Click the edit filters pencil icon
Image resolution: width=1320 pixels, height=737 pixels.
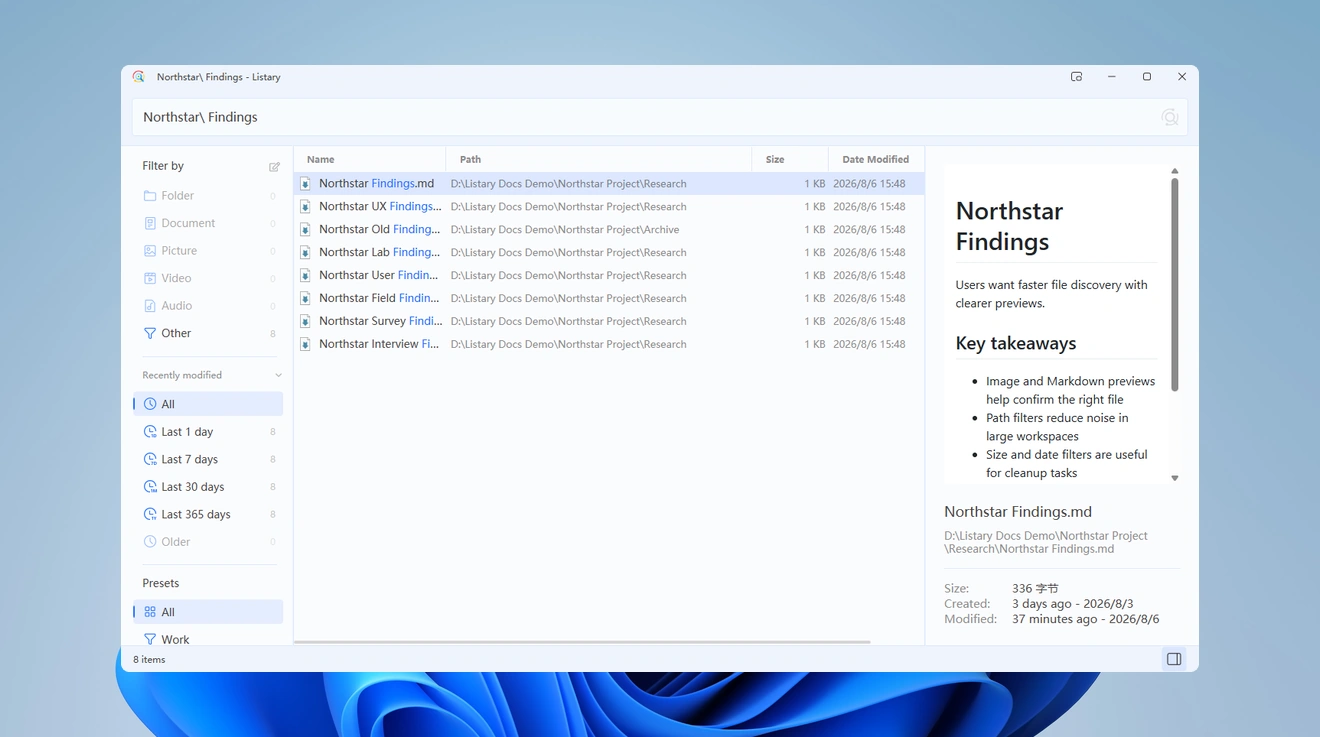click(274, 166)
